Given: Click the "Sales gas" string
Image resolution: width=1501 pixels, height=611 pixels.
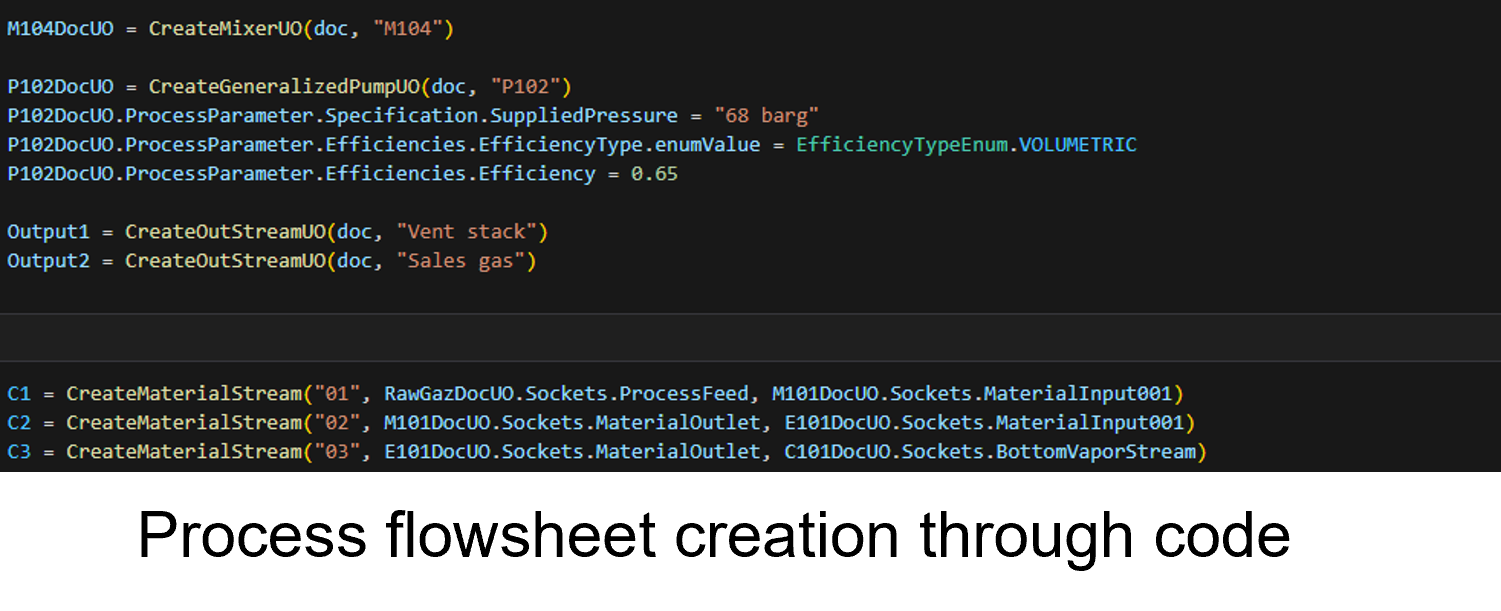Looking at the screenshot, I should (466, 261).
